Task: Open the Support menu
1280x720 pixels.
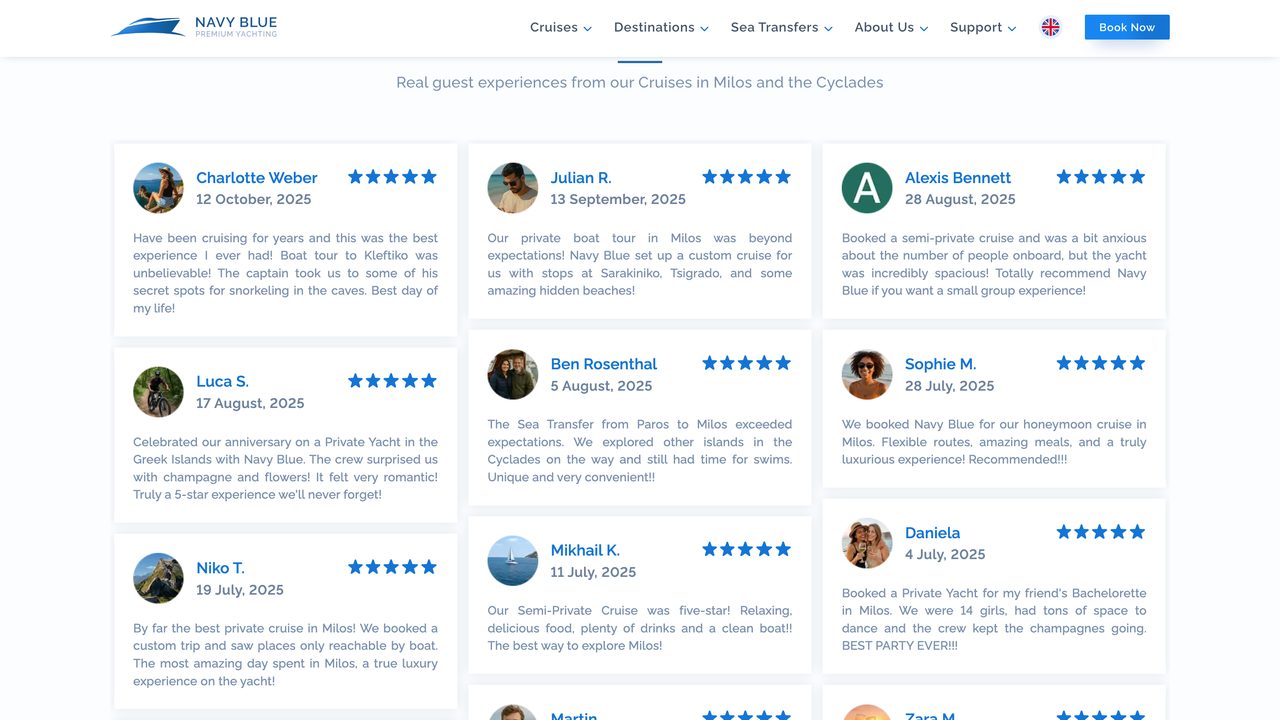Action: tap(983, 27)
